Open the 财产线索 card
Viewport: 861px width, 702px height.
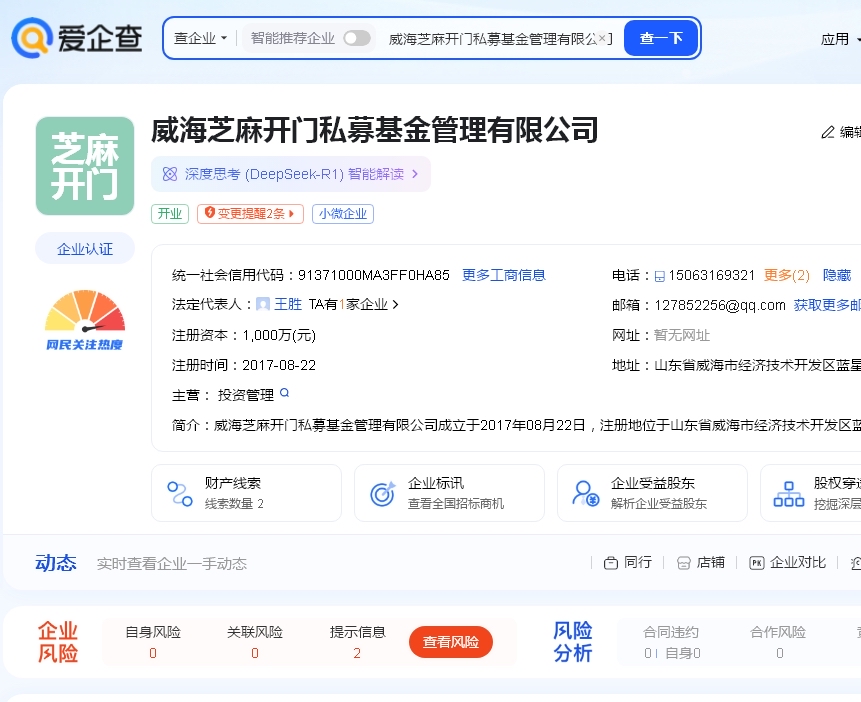[x=247, y=493]
